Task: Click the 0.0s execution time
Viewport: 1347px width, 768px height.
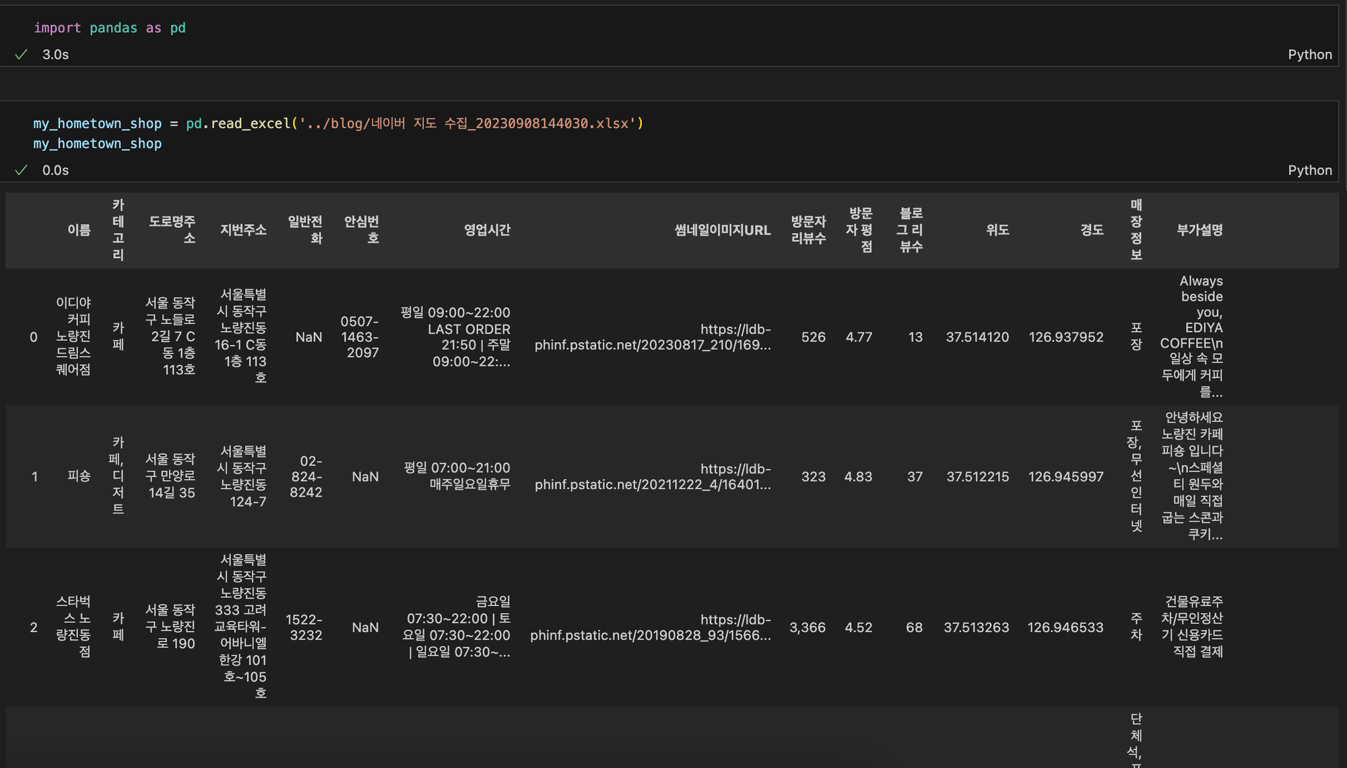Action: (x=56, y=171)
